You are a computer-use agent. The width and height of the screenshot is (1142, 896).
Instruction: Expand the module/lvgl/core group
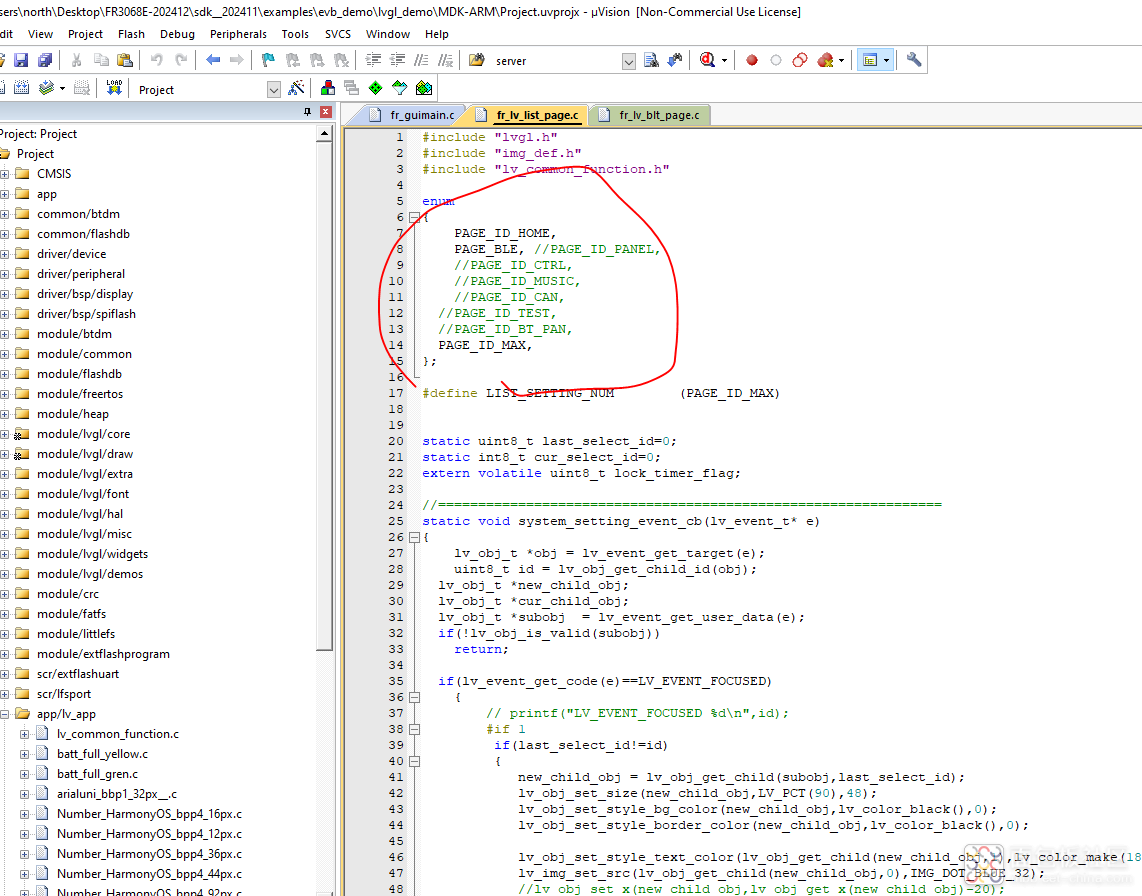4,434
